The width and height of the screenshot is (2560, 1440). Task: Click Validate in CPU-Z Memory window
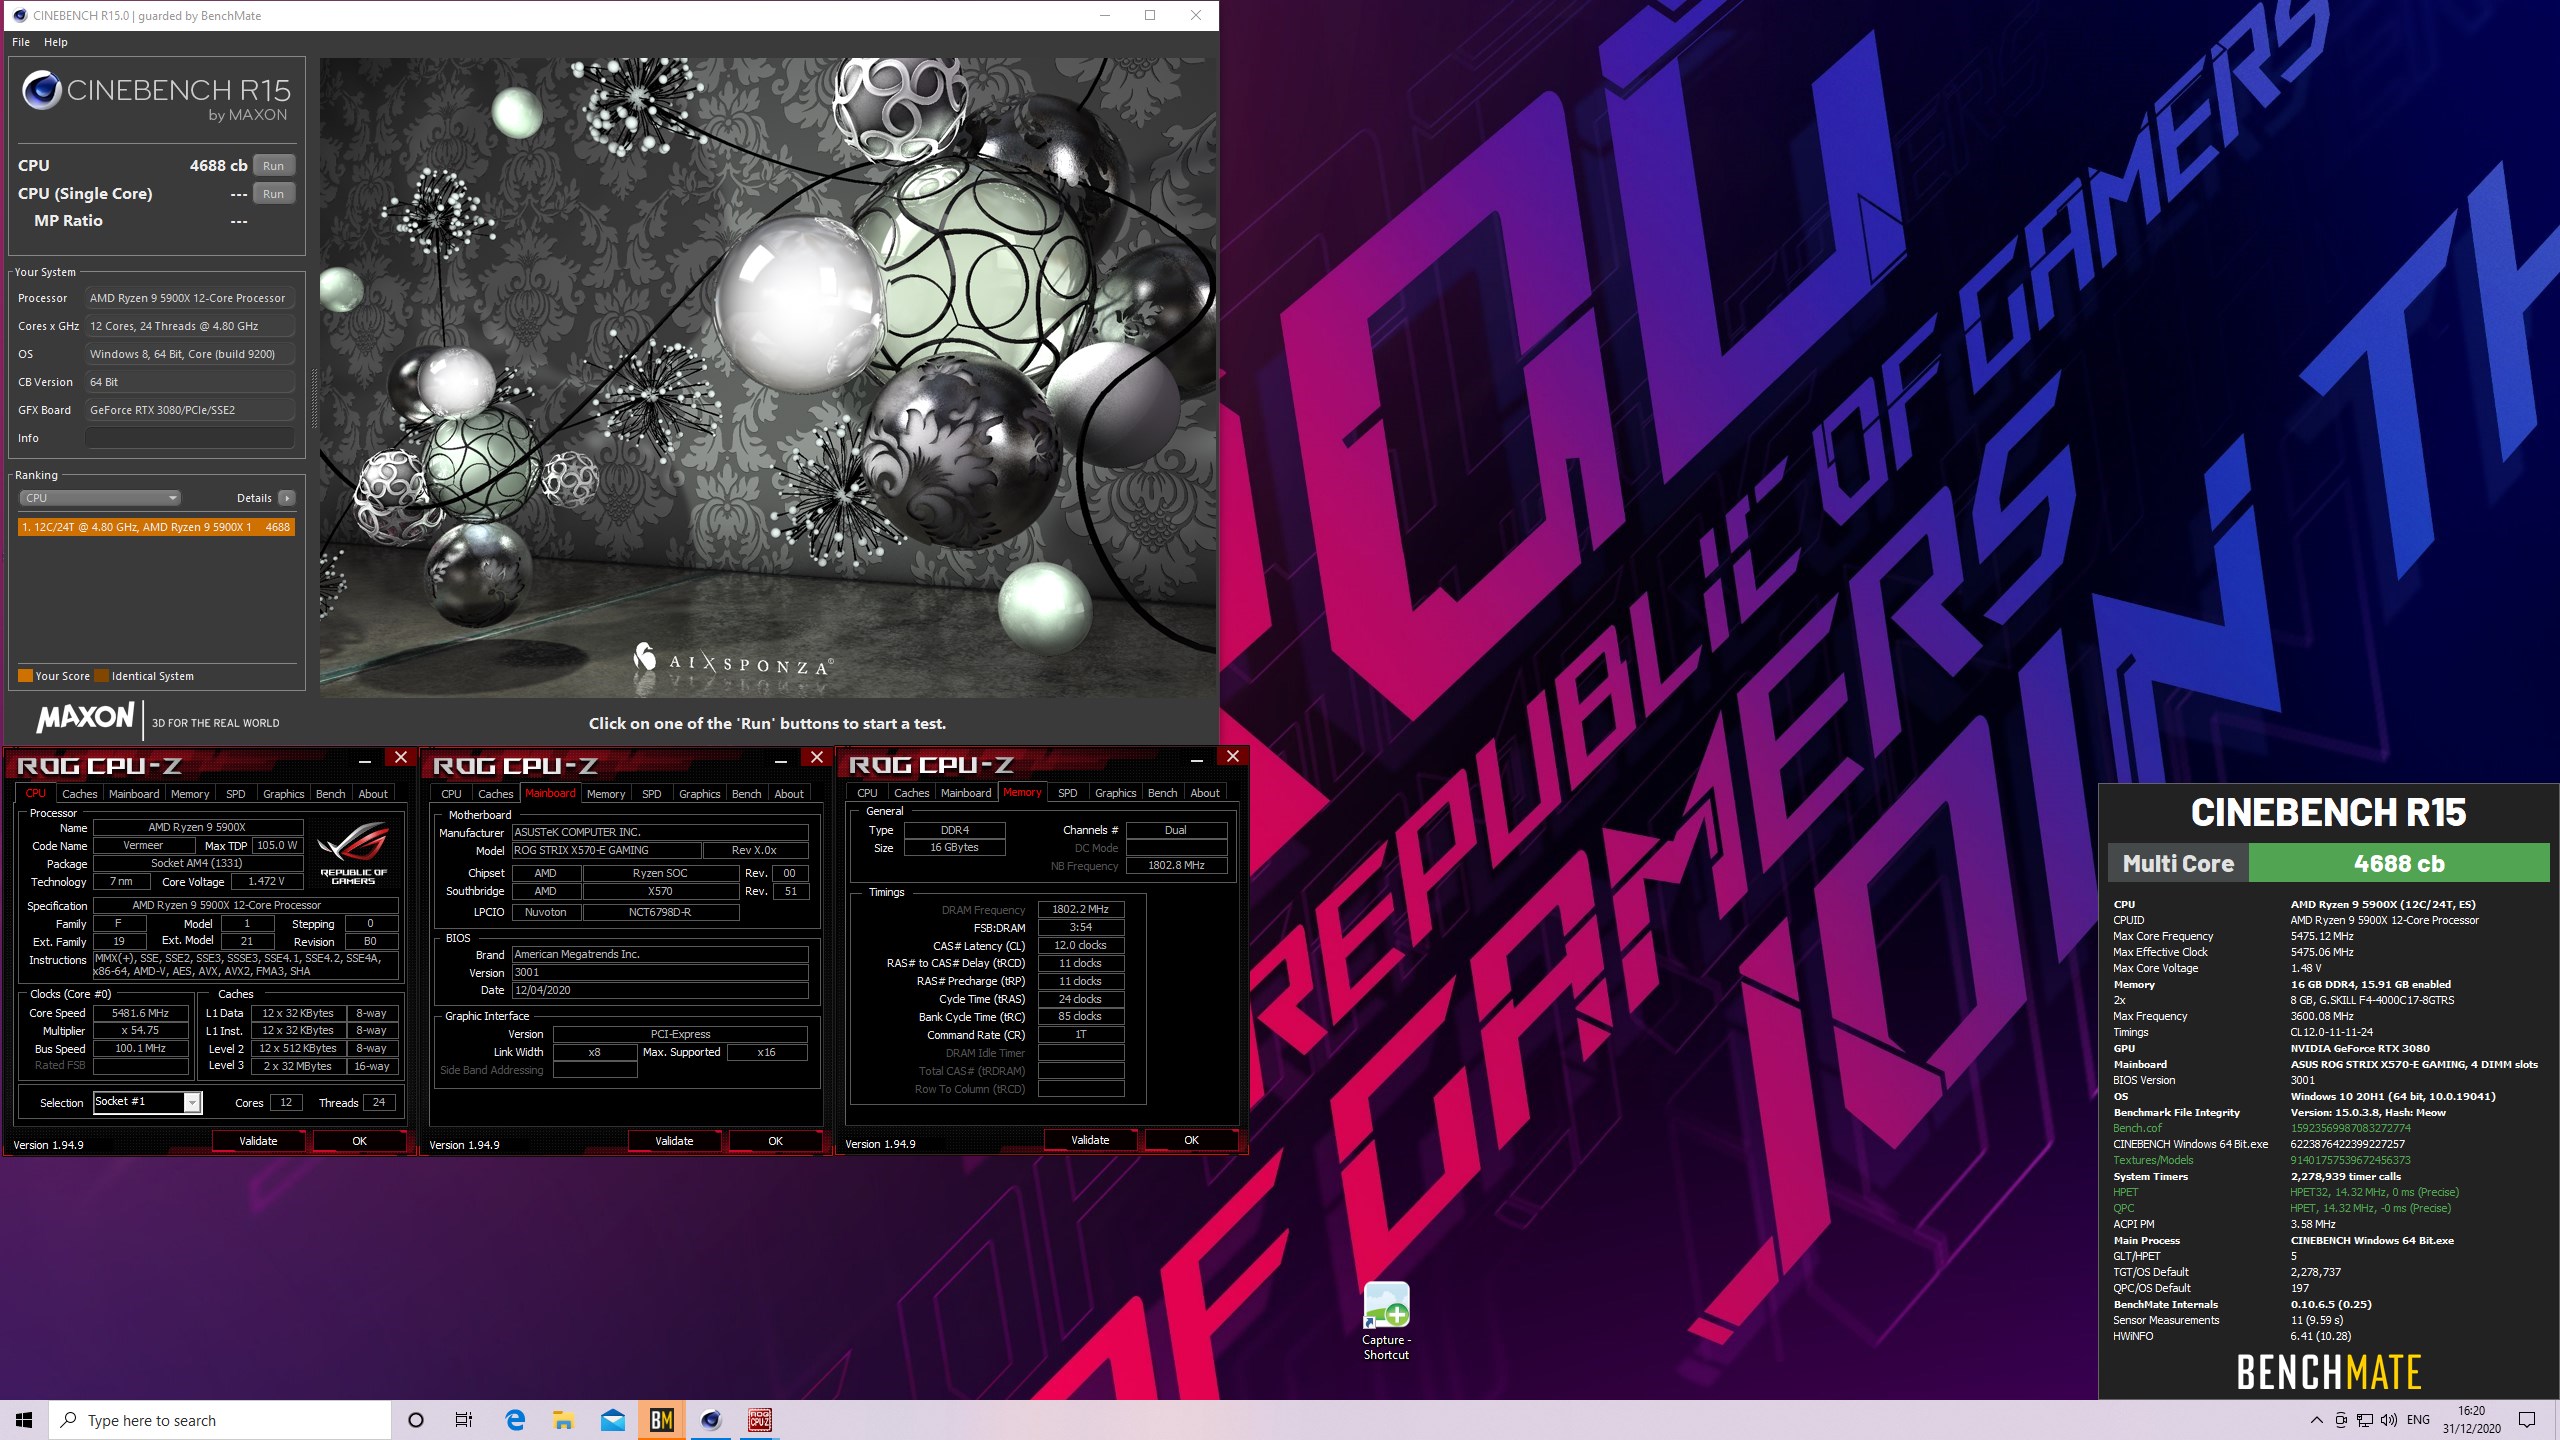click(1090, 1140)
